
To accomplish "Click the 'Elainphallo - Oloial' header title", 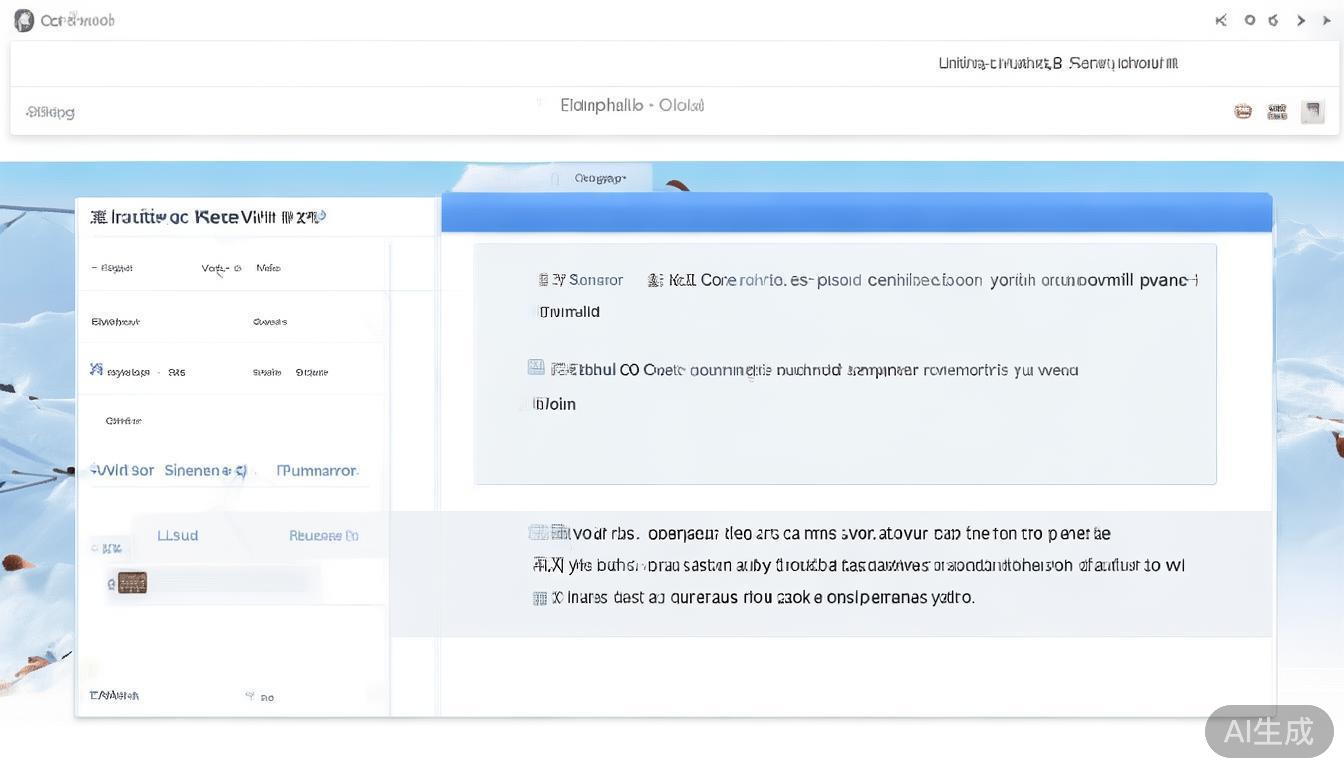I will [x=631, y=105].
